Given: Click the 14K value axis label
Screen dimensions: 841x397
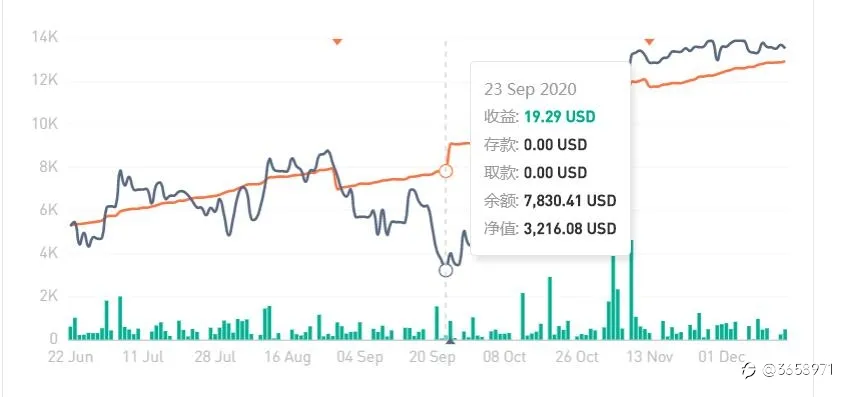Looking at the screenshot, I should coord(45,38).
